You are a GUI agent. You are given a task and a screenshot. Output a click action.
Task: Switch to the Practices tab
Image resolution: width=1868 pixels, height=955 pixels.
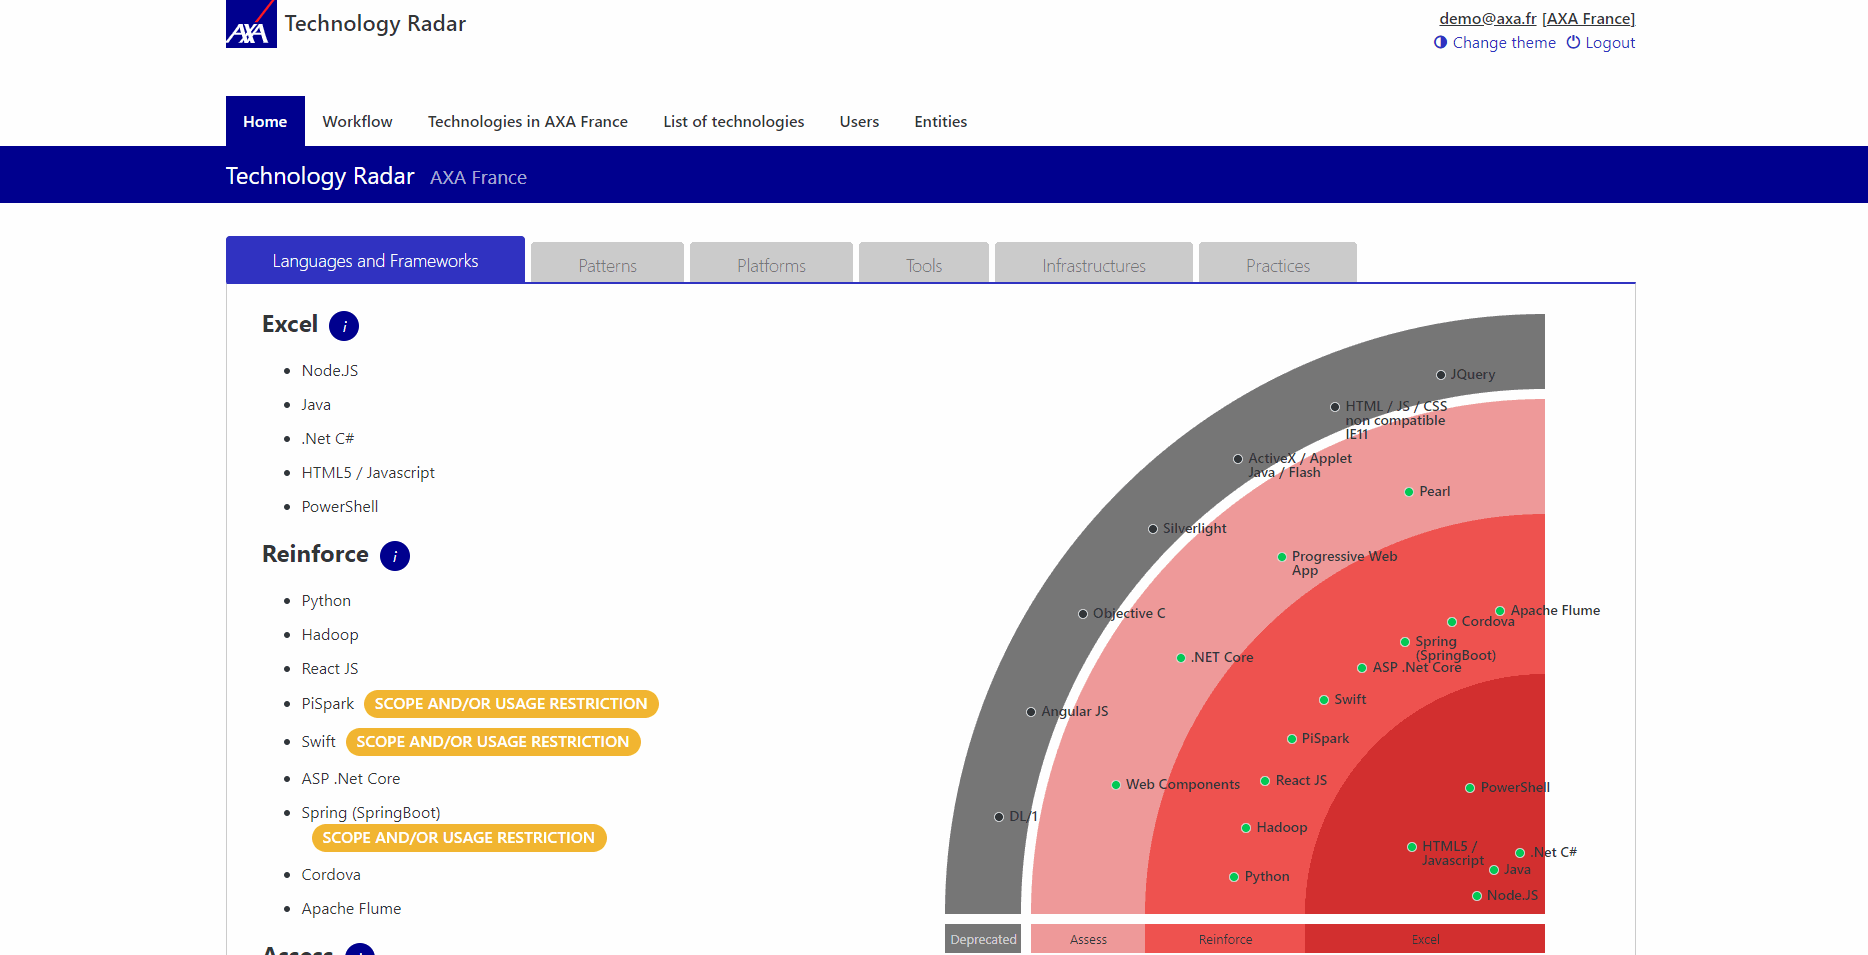pyautogui.click(x=1278, y=264)
